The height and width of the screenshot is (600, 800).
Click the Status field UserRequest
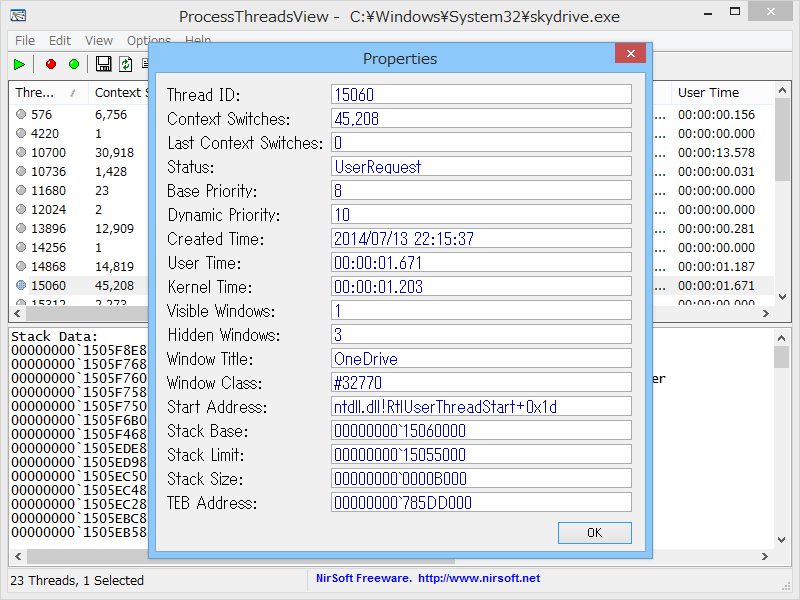[481, 166]
